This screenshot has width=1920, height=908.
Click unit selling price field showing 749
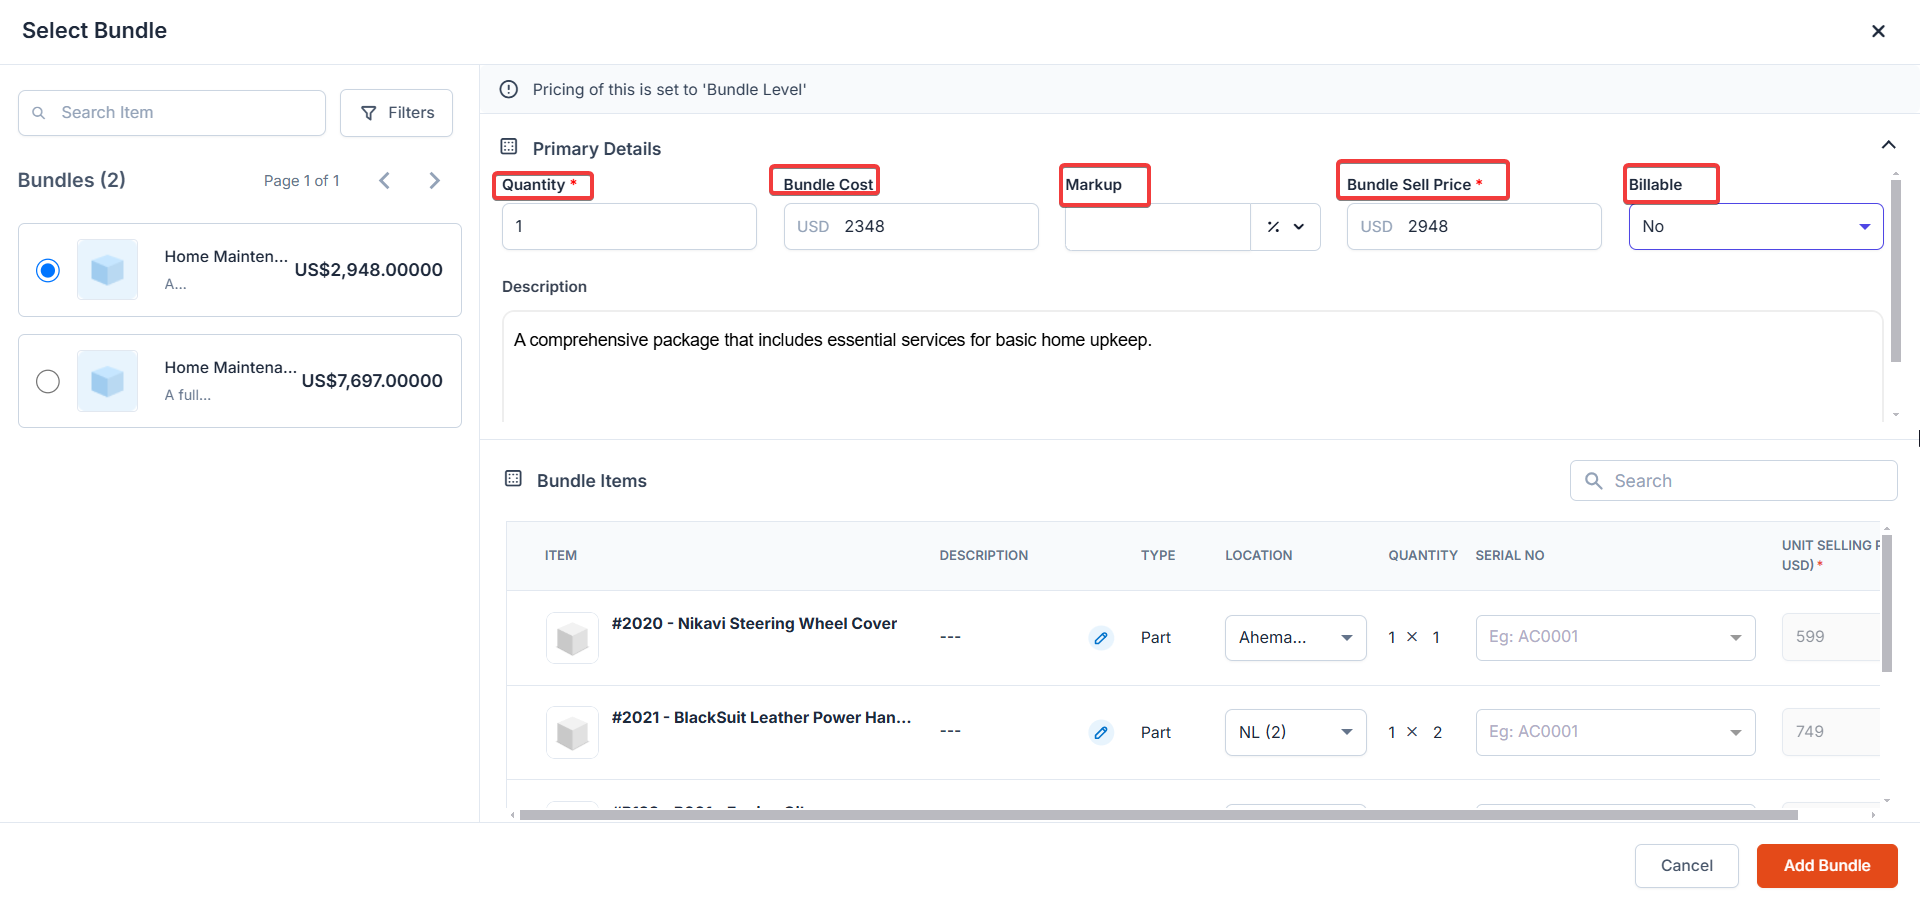tap(1830, 732)
